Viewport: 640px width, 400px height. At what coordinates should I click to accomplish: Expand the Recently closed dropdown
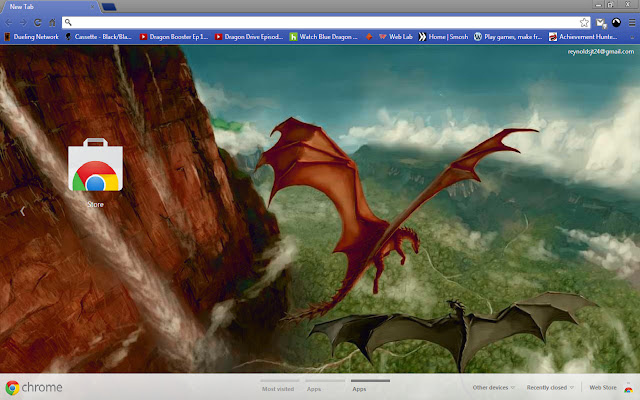pyautogui.click(x=550, y=387)
